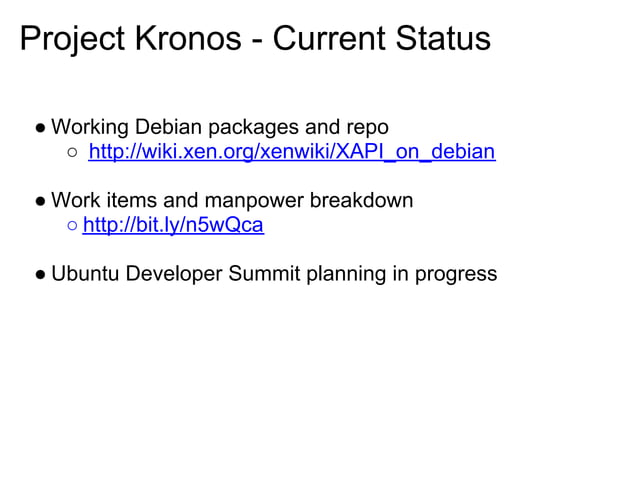638x478 pixels.
Task: Open the bit.ly/n5wQca link
Action: coord(173,225)
